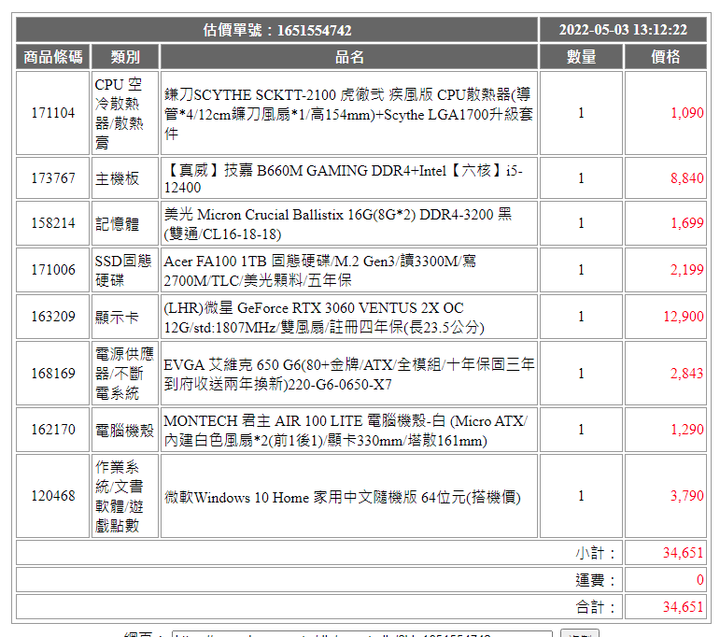Click the price 12,900
This screenshot has height=637, width=720.
[x=683, y=317]
